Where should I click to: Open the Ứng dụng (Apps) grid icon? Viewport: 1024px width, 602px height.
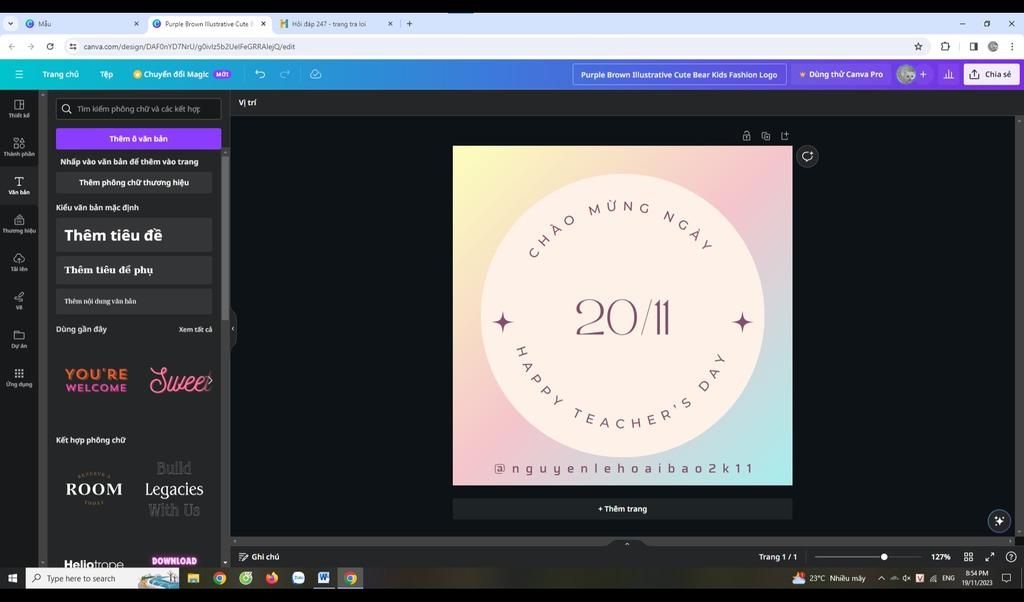coord(19,376)
